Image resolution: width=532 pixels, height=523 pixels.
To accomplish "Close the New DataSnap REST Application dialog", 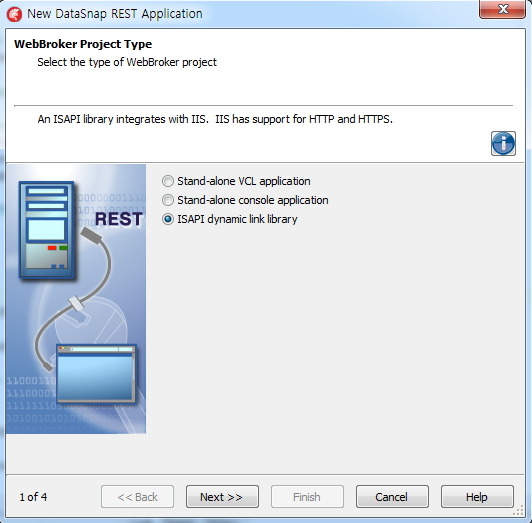I will 502,9.
